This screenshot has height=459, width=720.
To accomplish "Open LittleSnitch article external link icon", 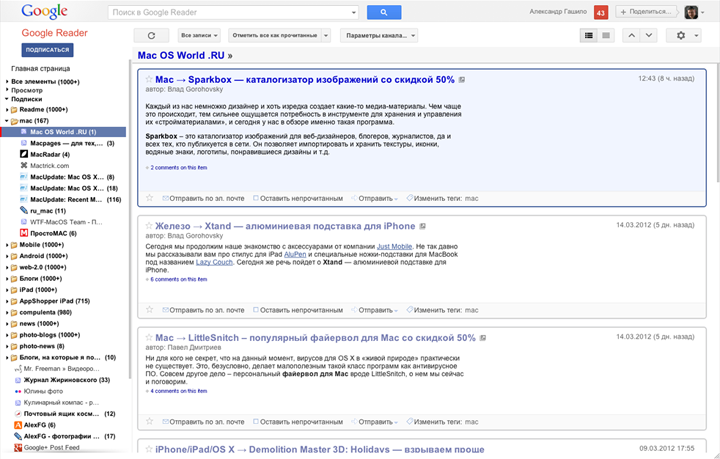I will [x=483, y=338].
